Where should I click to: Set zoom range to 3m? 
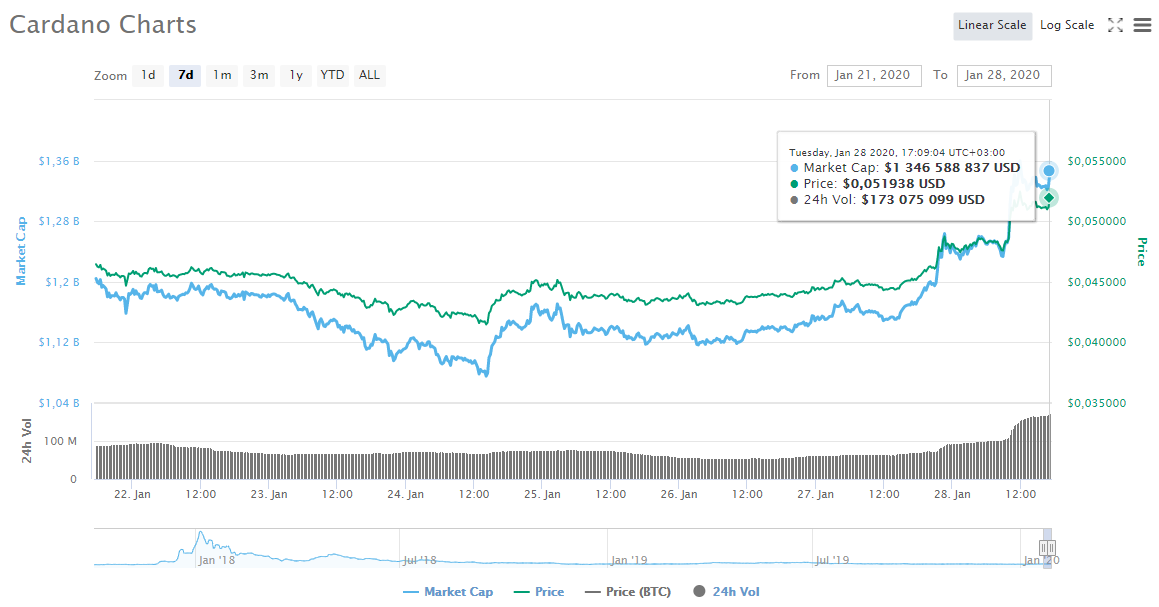click(x=259, y=75)
